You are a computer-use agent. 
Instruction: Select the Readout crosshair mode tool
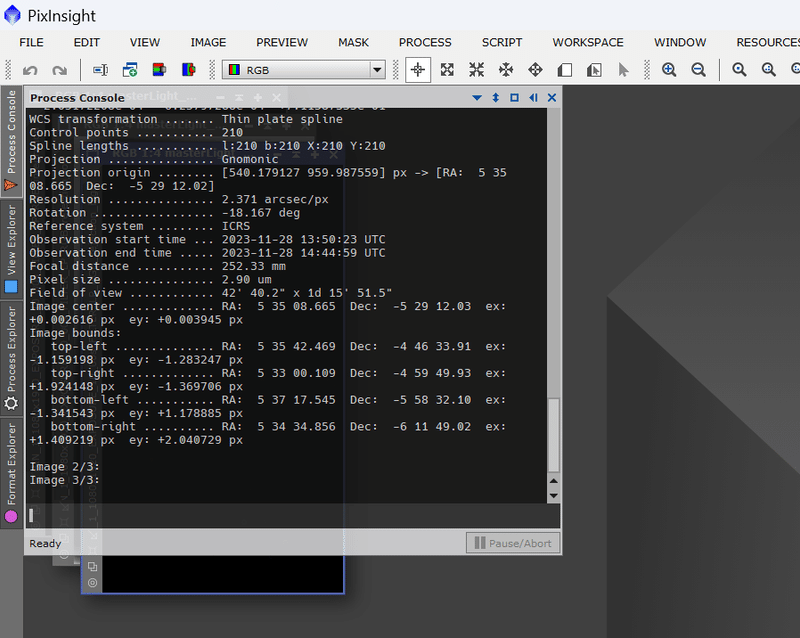pyautogui.click(x=418, y=70)
